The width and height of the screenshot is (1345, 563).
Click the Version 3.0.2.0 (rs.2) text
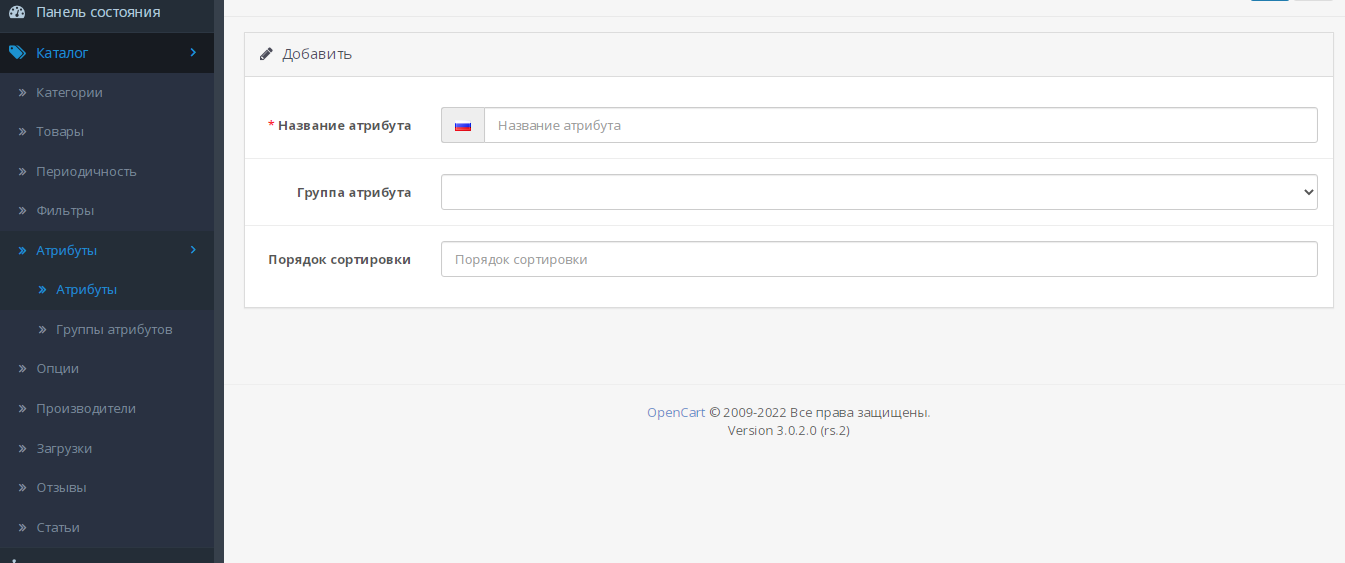tap(789, 431)
